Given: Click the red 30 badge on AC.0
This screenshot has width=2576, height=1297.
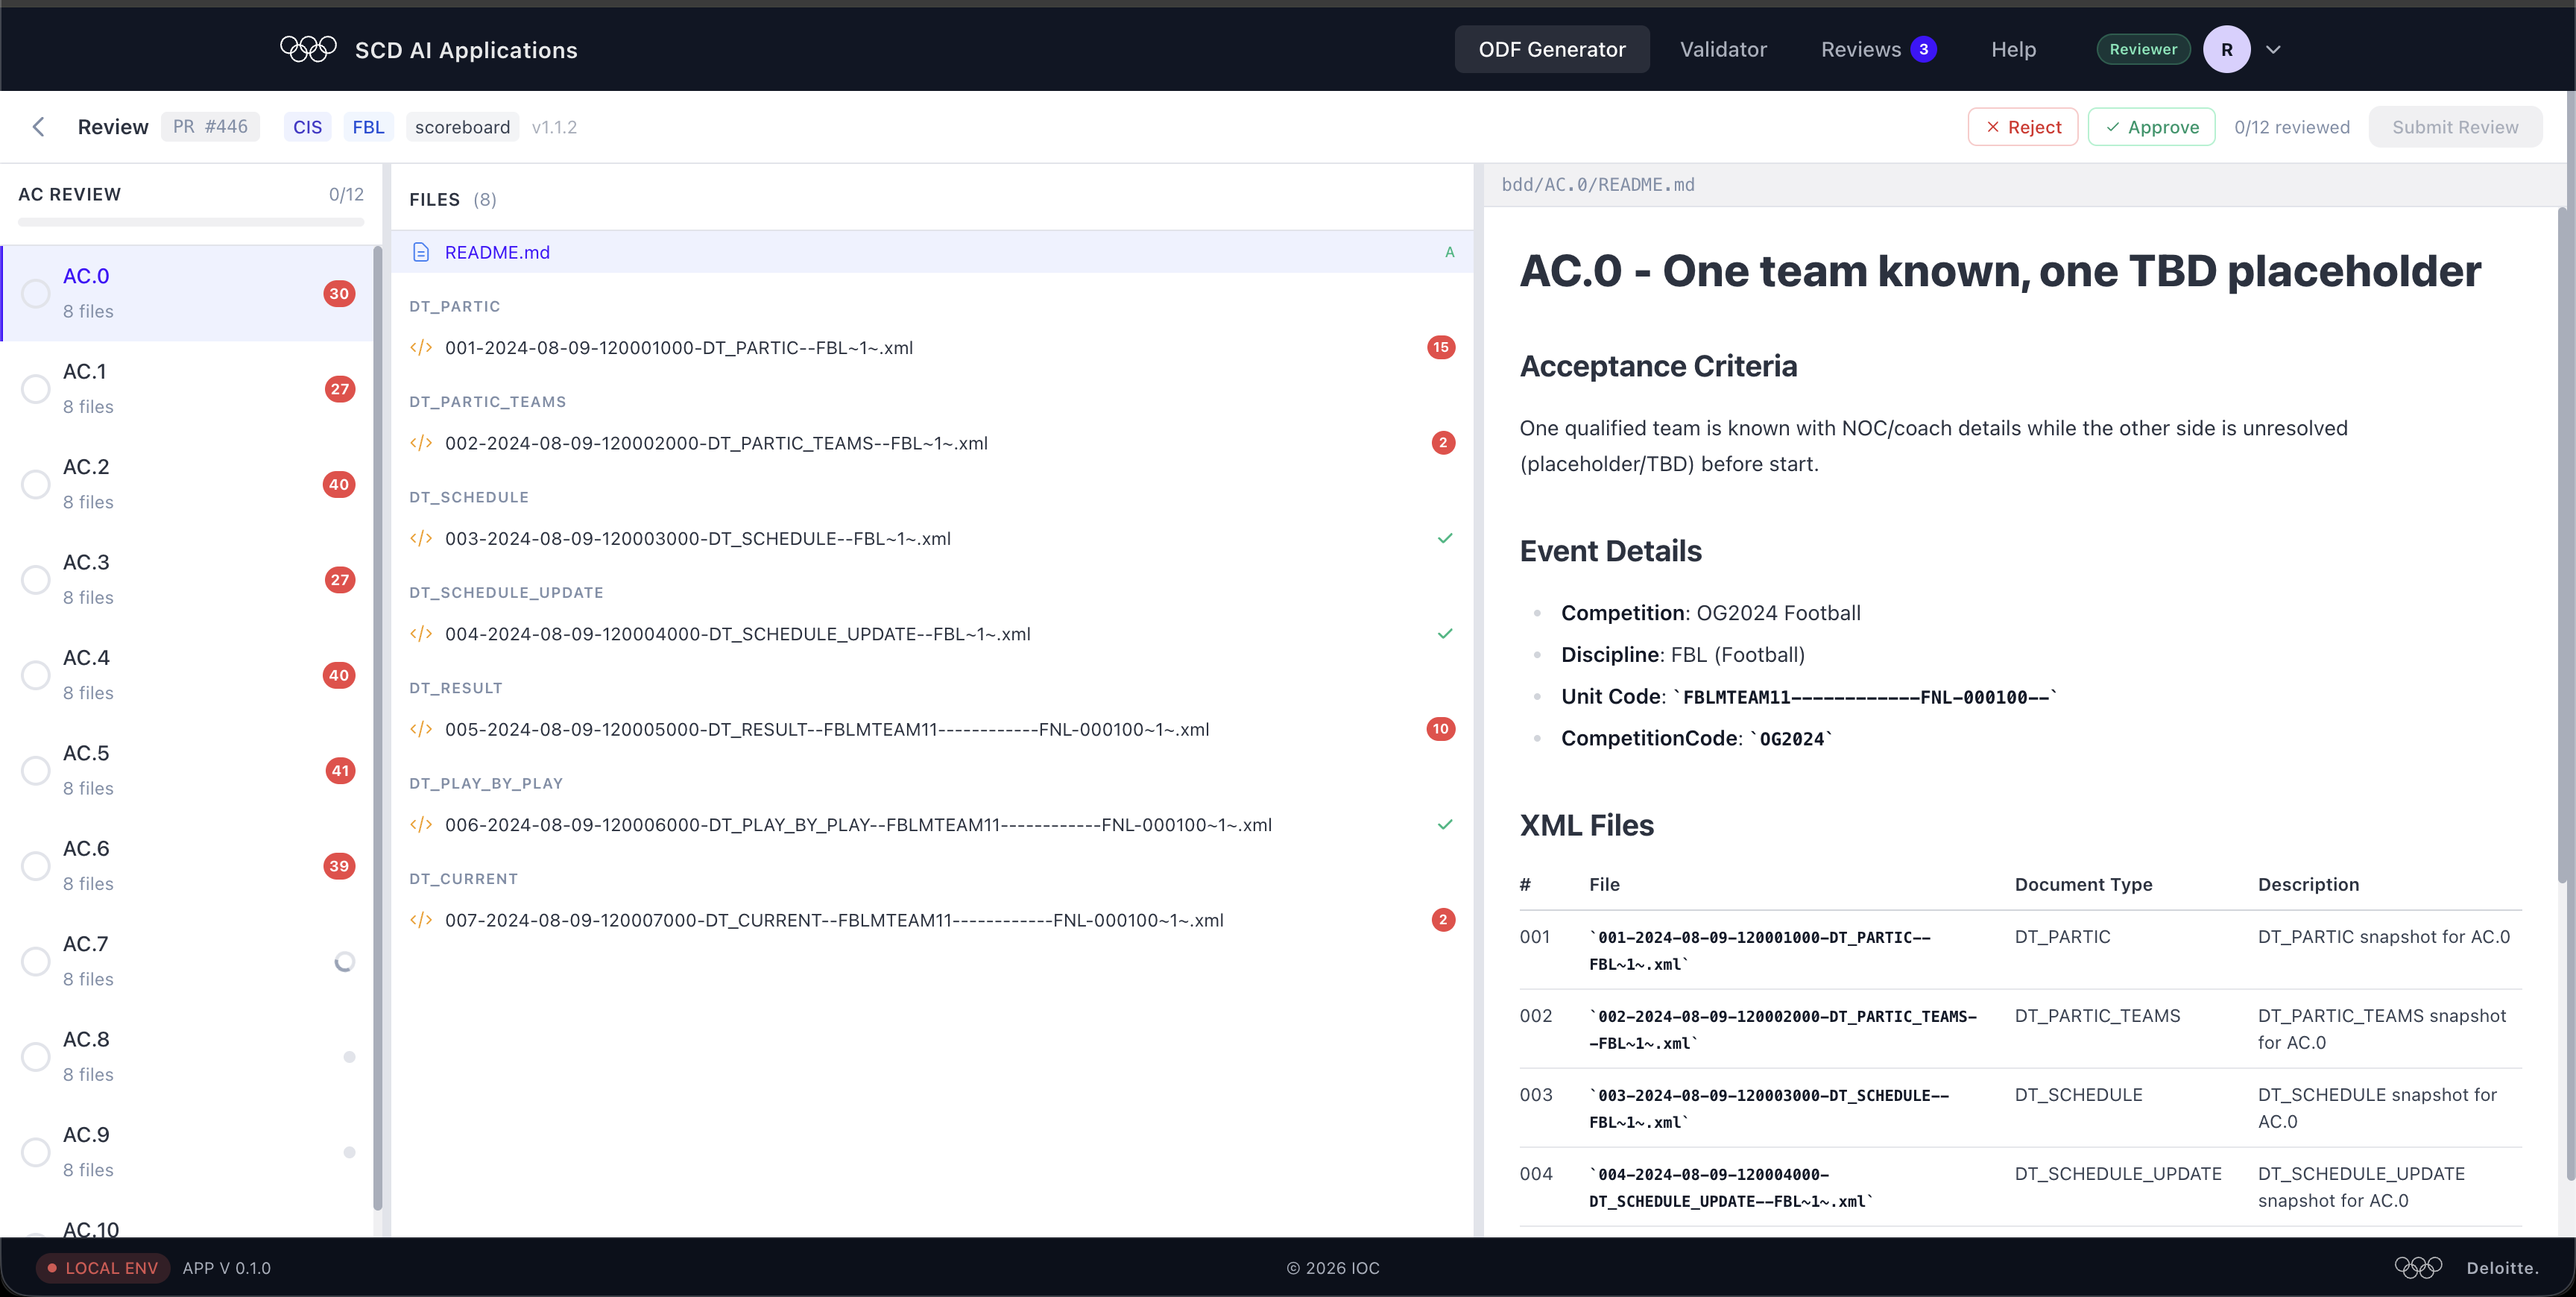Looking at the screenshot, I should click(x=339, y=293).
